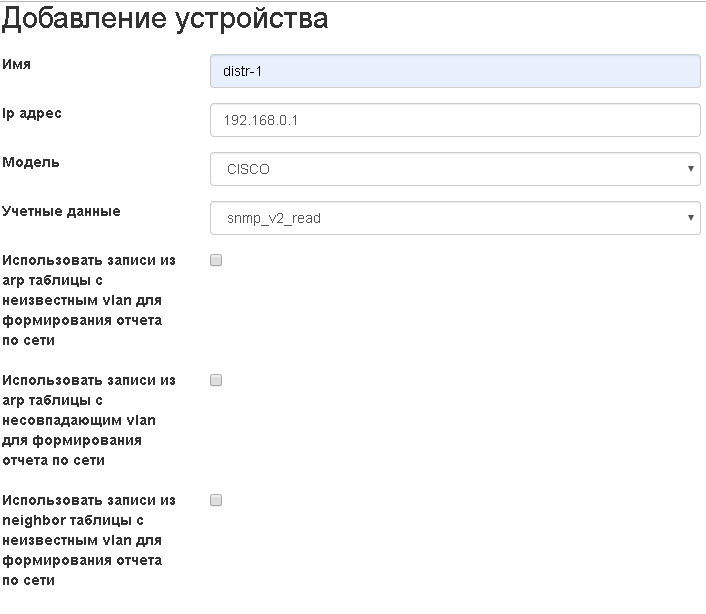
Task: Click the arrow on the Учетные данные combo box
Action: tap(691, 218)
